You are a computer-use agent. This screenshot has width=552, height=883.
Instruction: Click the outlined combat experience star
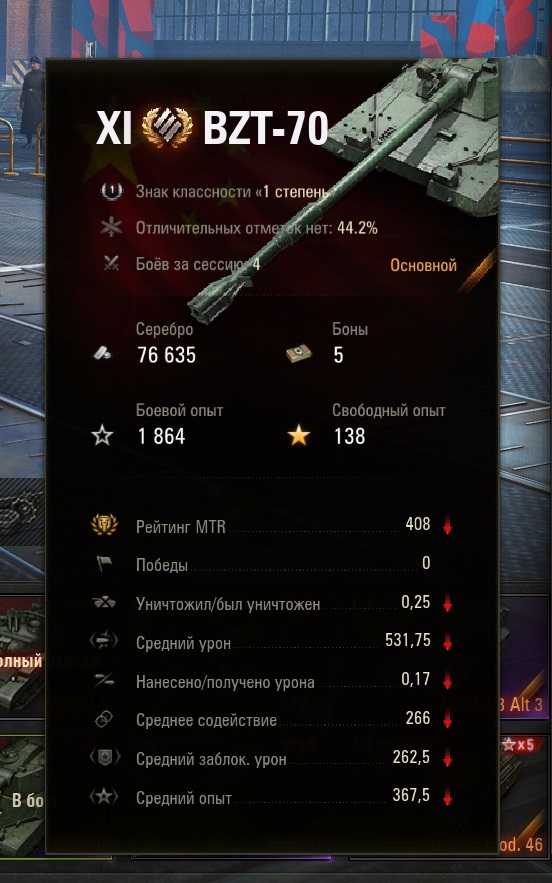pyautogui.click(x=103, y=436)
